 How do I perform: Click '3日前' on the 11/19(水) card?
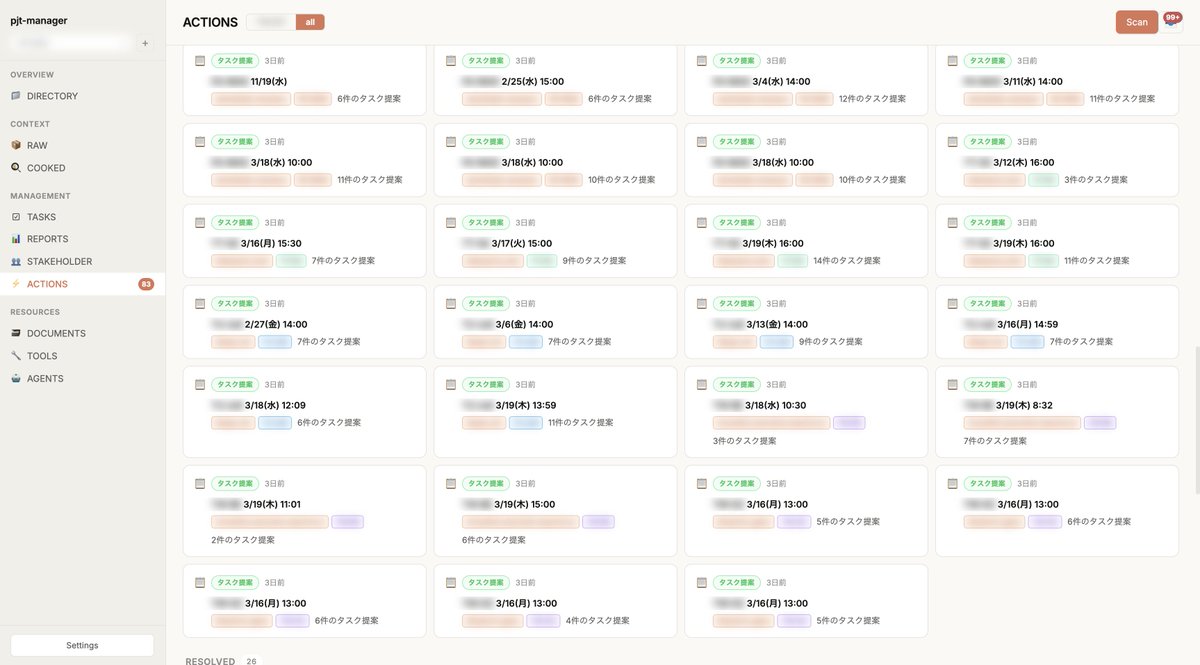274,61
